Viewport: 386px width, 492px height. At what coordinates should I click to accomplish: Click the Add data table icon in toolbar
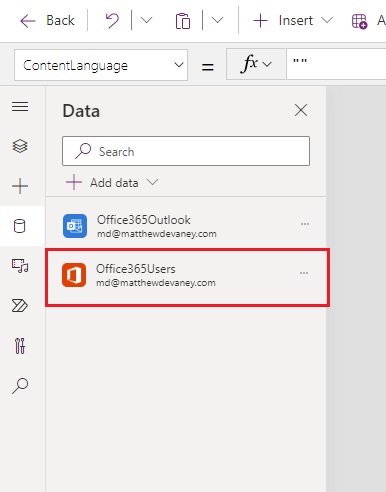[x=359, y=21]
